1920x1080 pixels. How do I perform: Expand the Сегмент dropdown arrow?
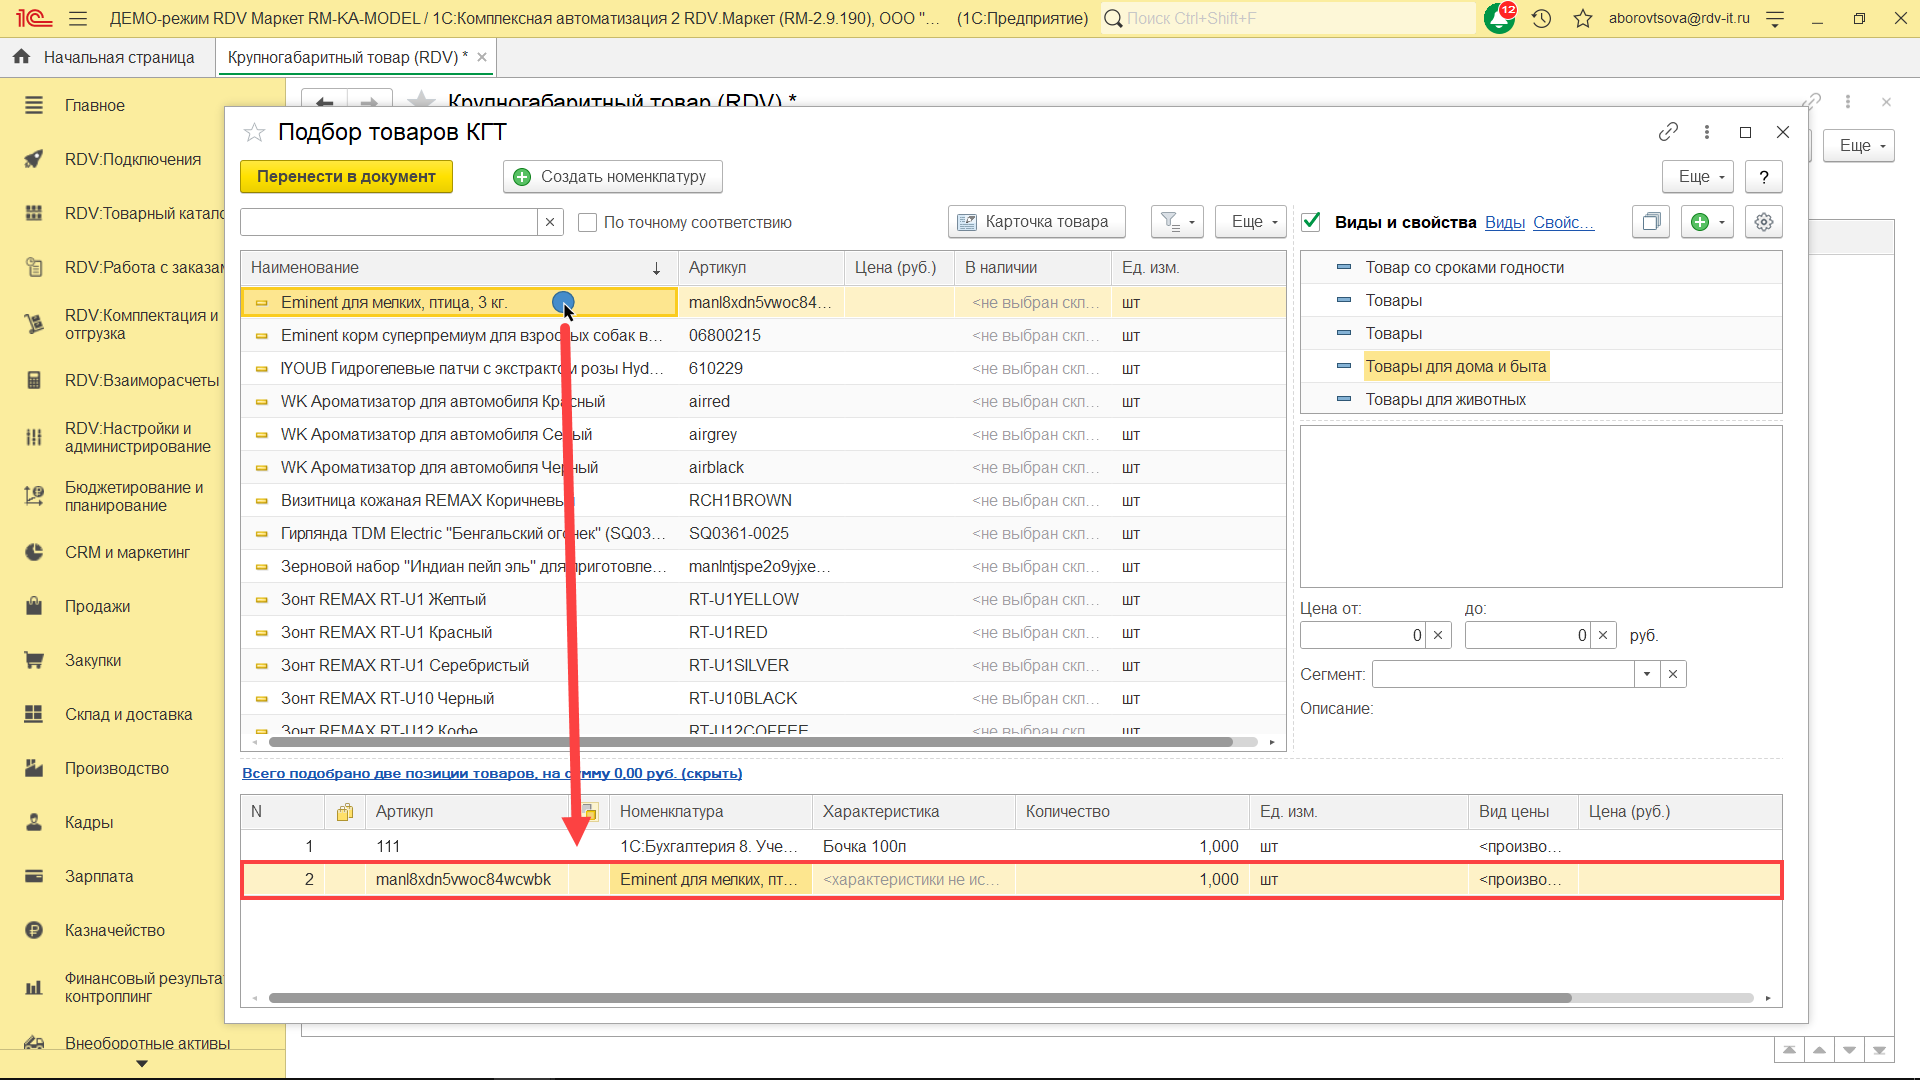[1646, 674]
